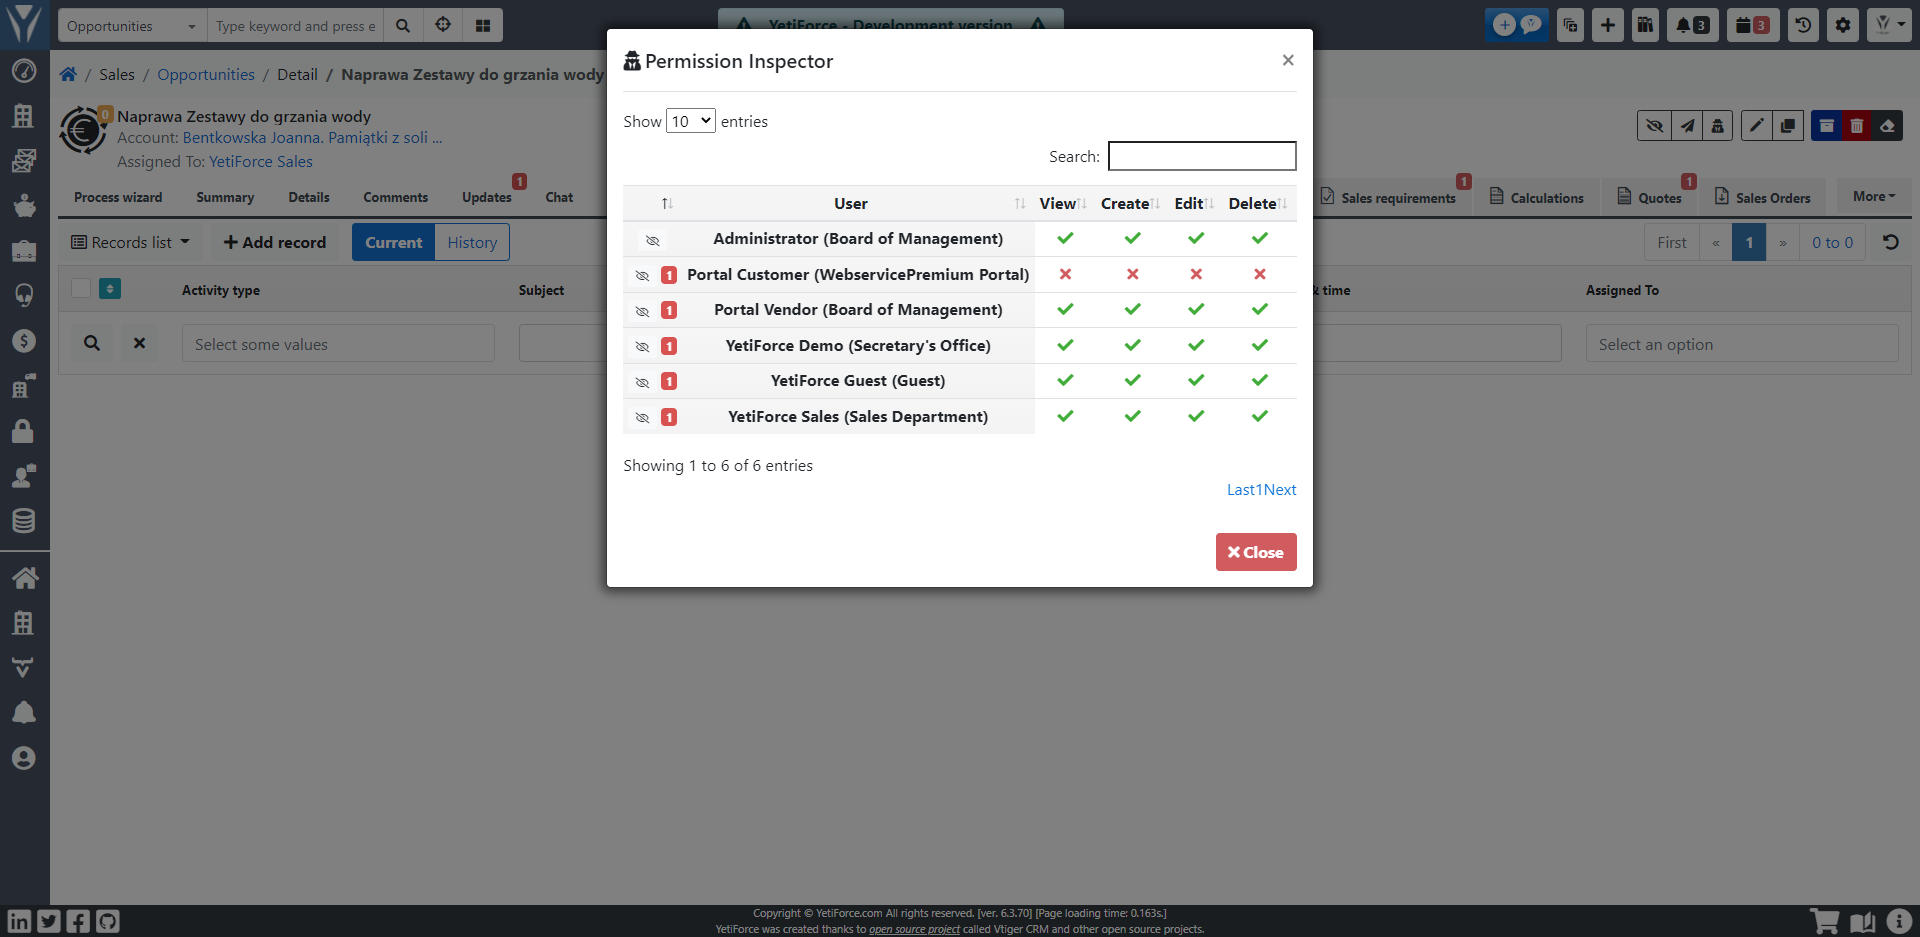Go to Last page link
This screenshot has height=937, width=1920.
tap(1241, 489)
